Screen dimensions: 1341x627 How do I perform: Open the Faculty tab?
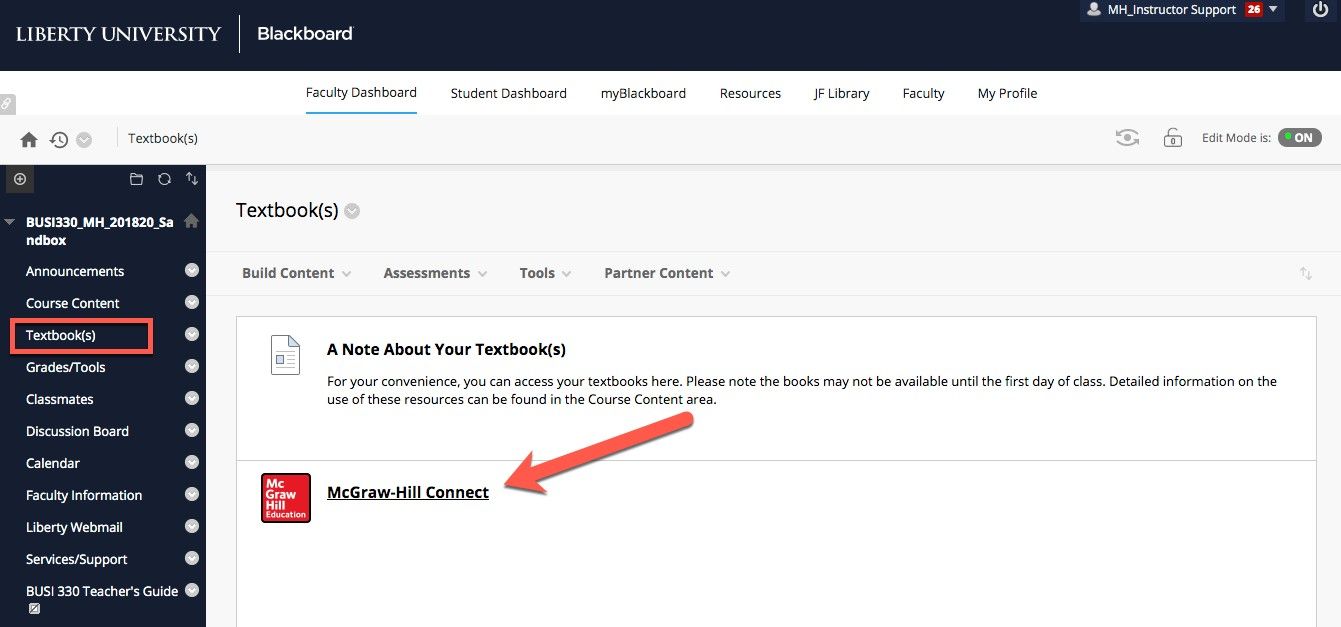[x=923, y=93]
